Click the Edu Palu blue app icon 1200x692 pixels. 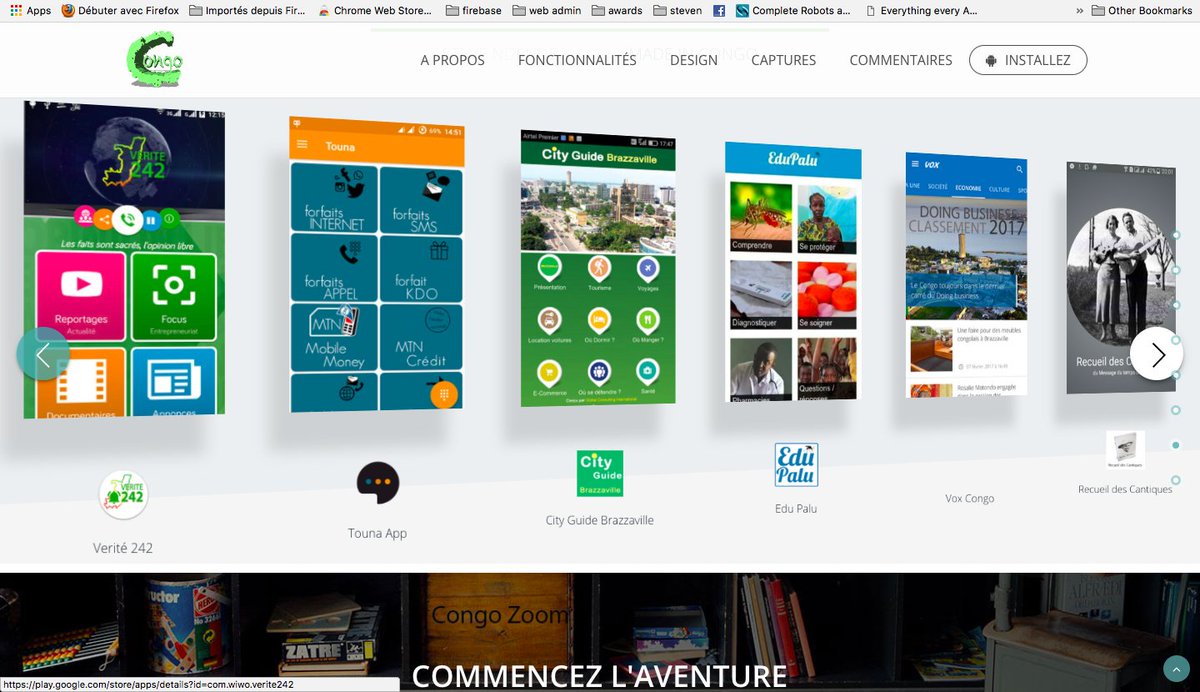point(796,465)
